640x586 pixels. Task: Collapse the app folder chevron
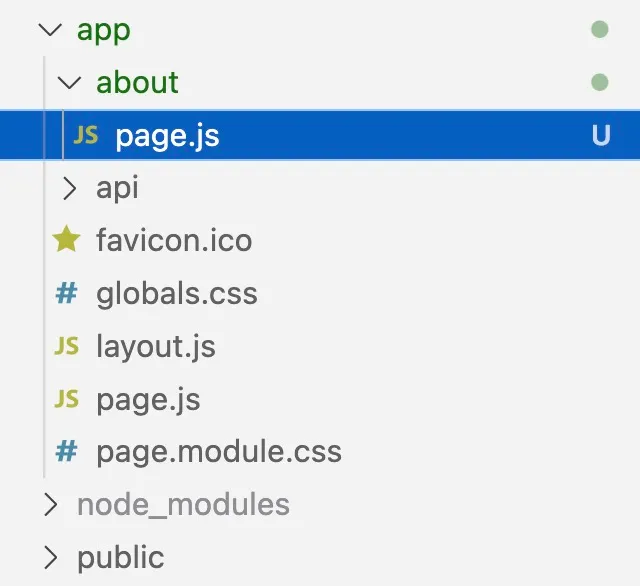coord(50,30)
